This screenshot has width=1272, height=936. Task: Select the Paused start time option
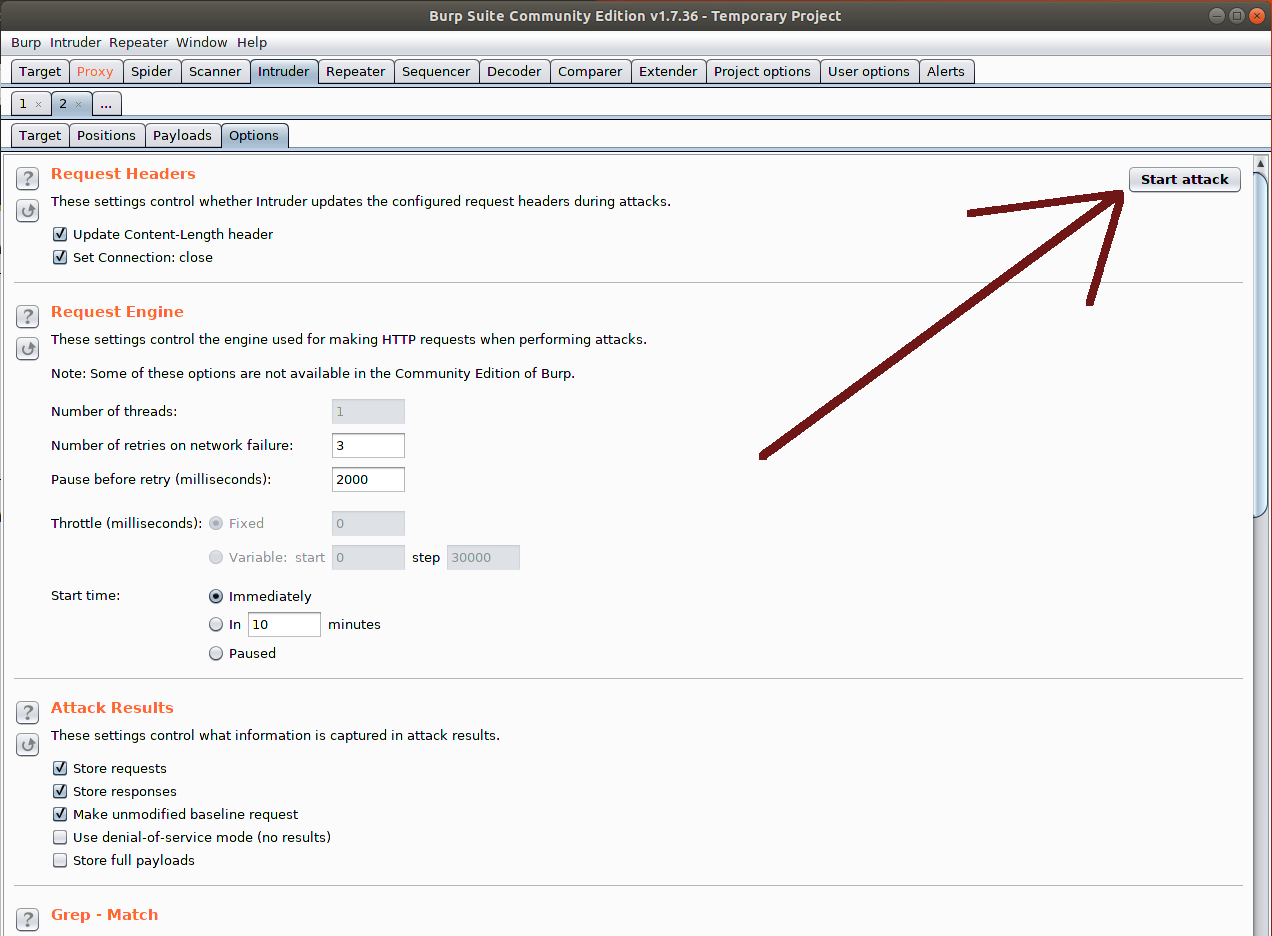point(216,653)
